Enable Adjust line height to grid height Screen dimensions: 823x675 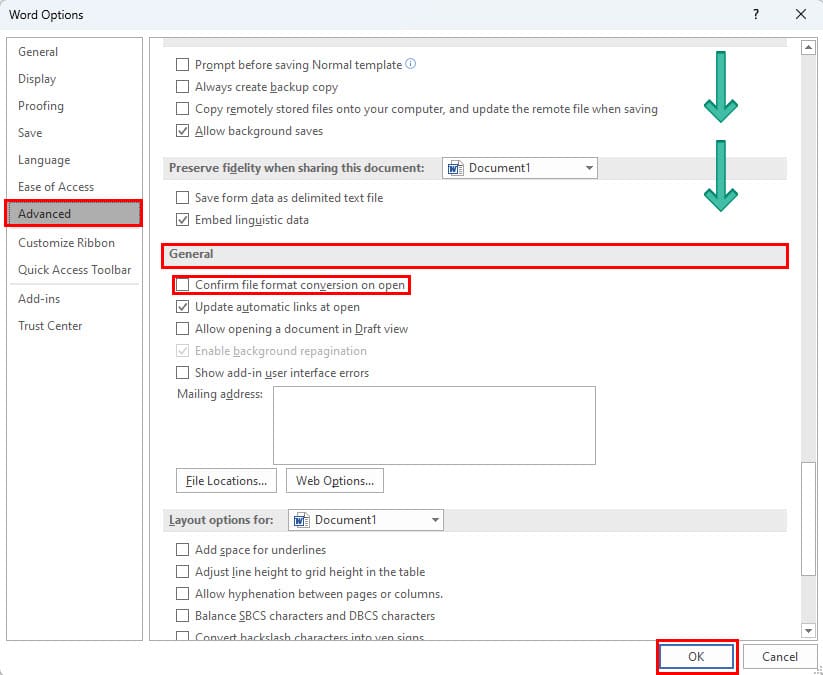(x=182, y=572)
